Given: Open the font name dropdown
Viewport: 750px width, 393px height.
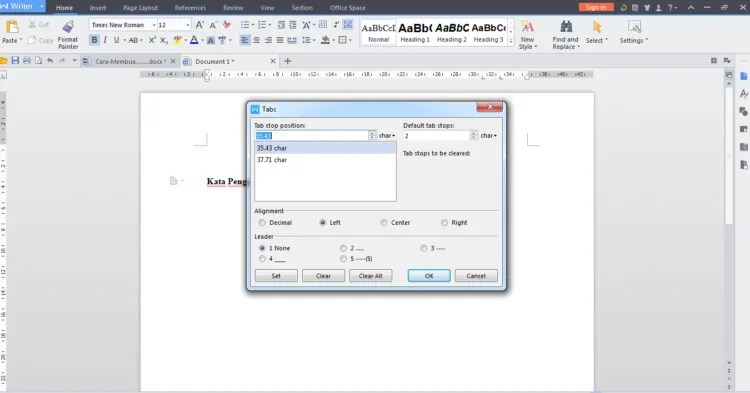Looking at the screenshot, I should click(x=154, y=25).
